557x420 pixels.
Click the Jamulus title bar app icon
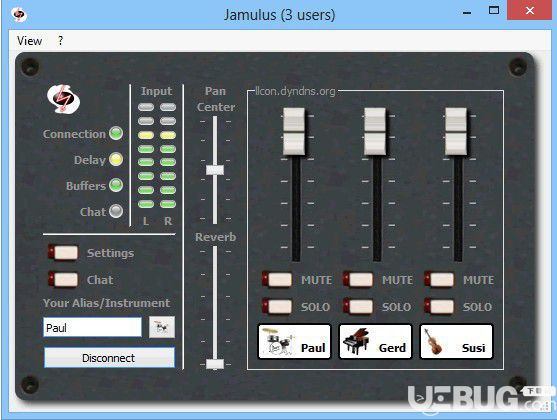coord(19,15)
